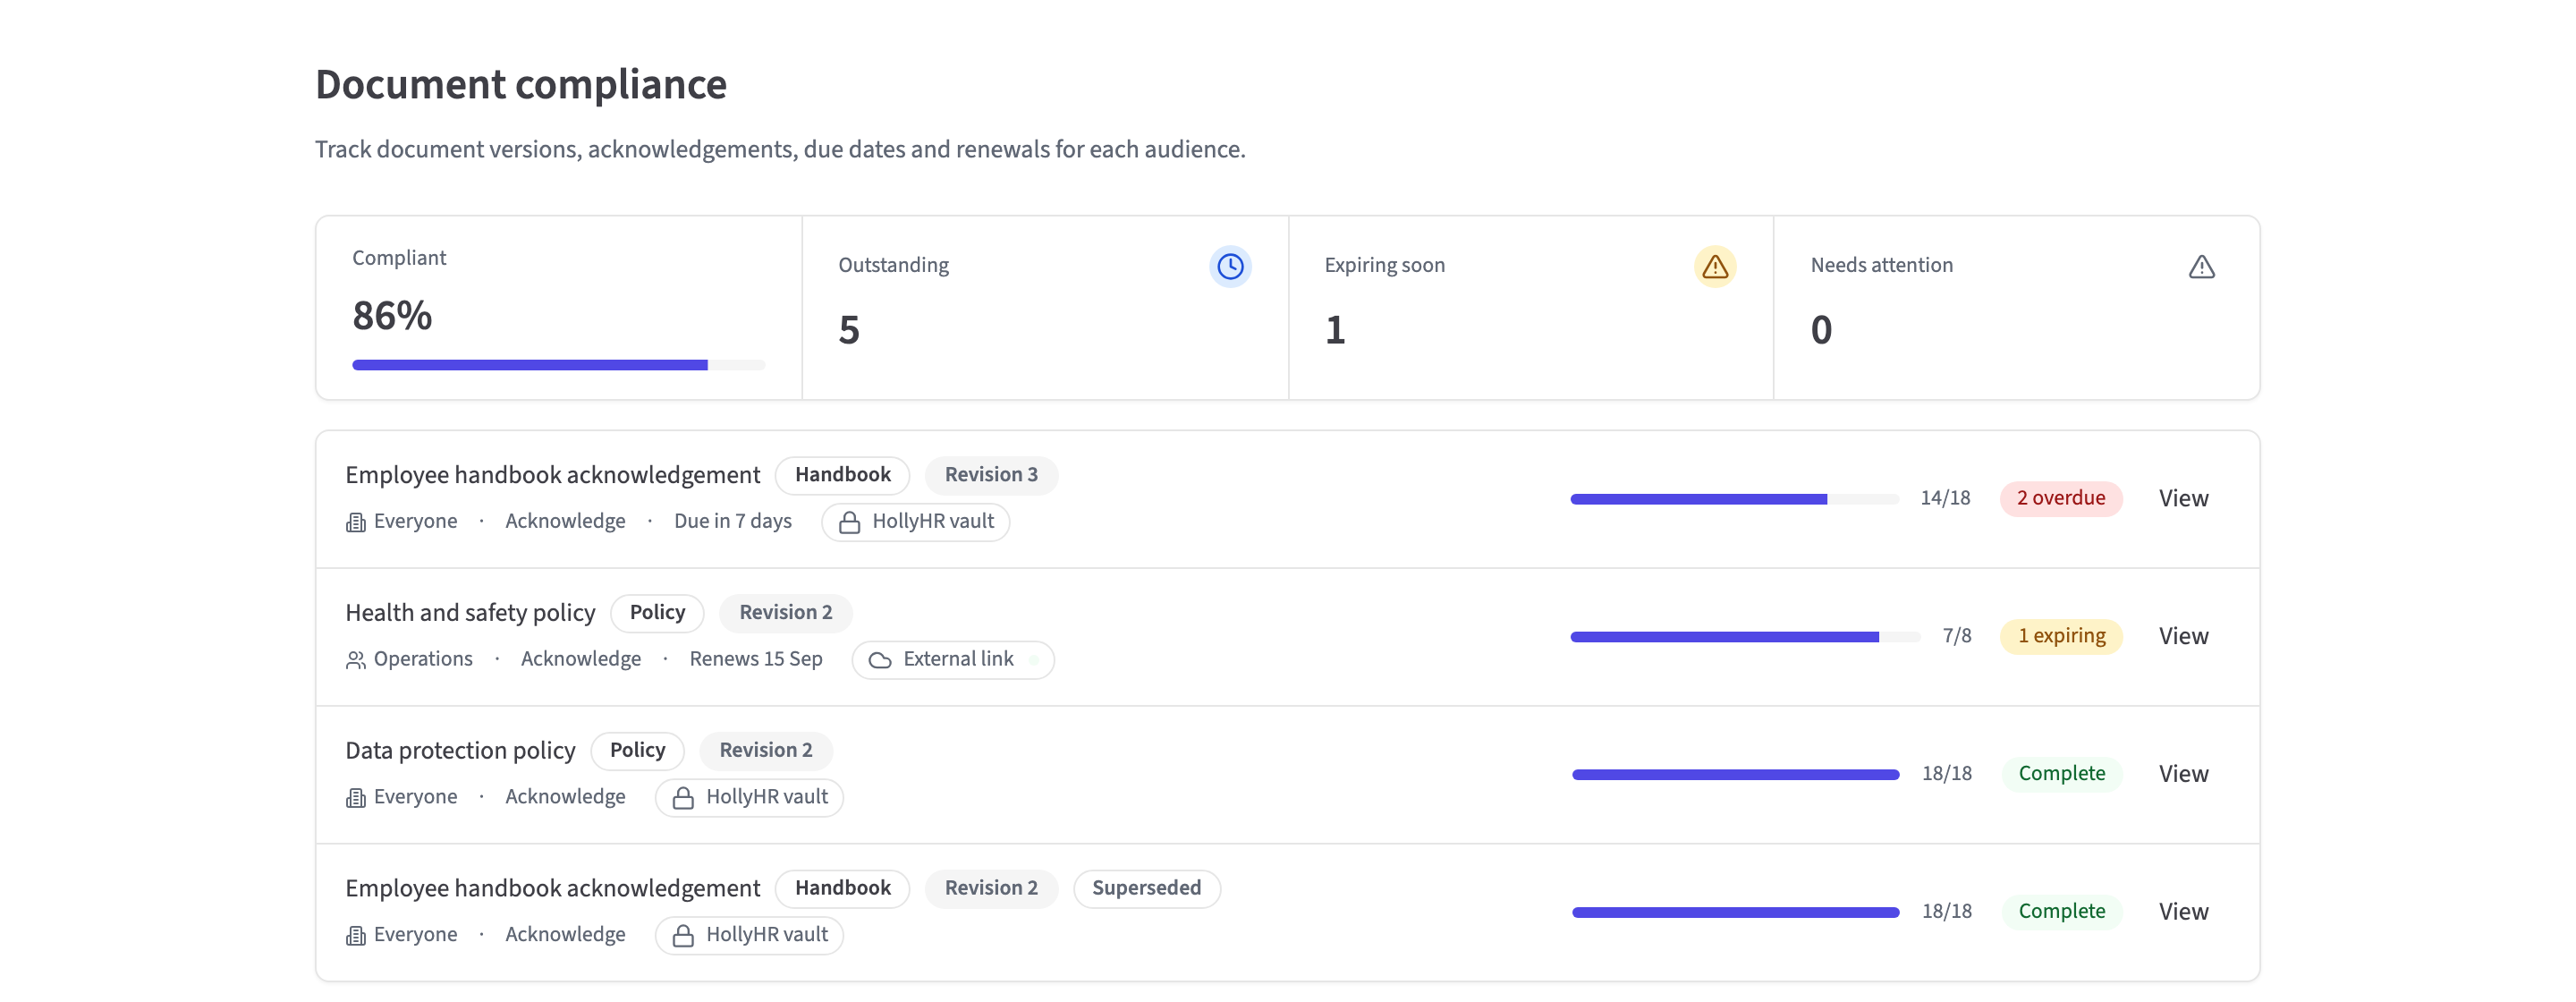The height and width of the screenshot is (1002, 2576).
Task: Click the lock icon in Data protection HollyHR vault chip
Action: 683,798
